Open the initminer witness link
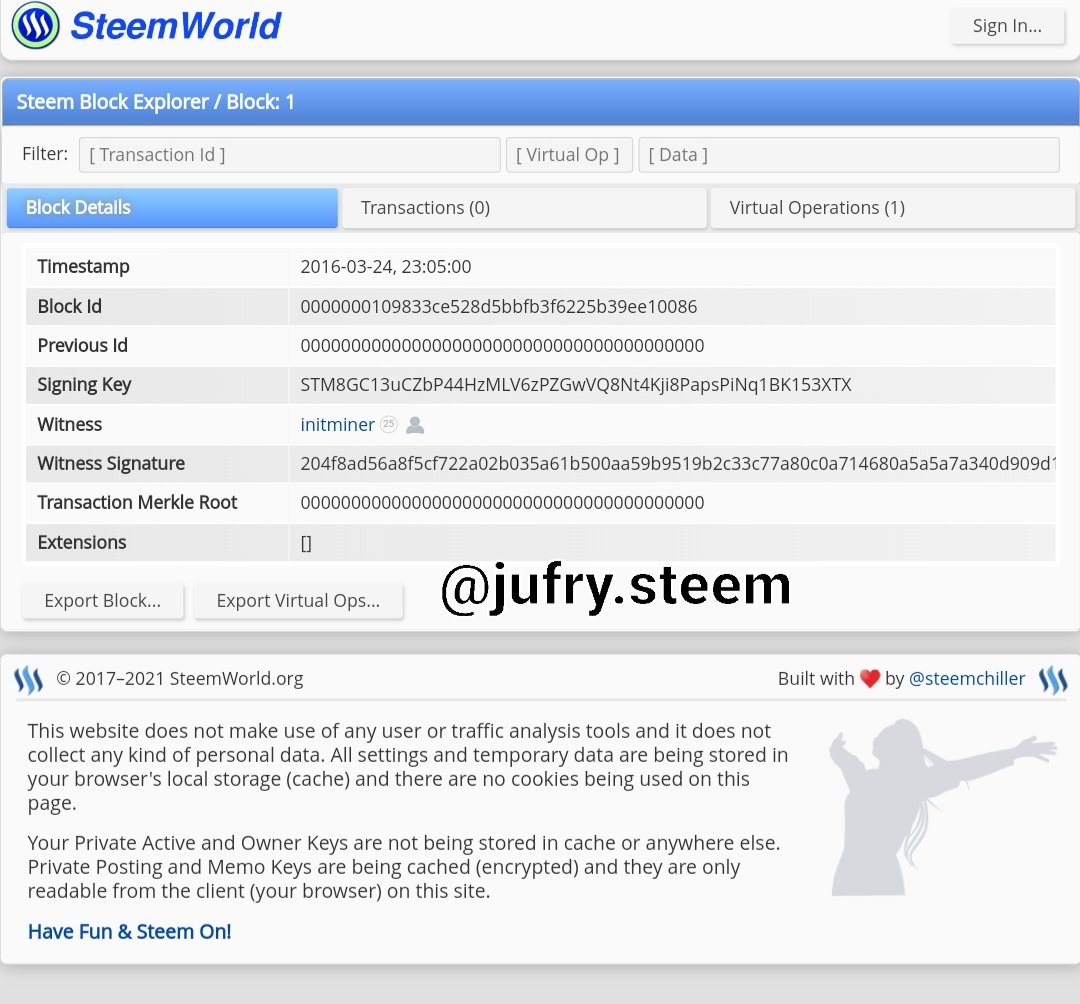This screenshot has height=1004, width=1080. pyautogui.click(x=338, y=425)
